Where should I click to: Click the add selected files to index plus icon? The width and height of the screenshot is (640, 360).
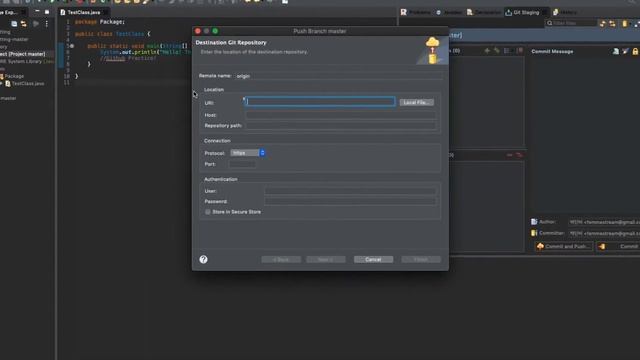(x=487, y=51)
